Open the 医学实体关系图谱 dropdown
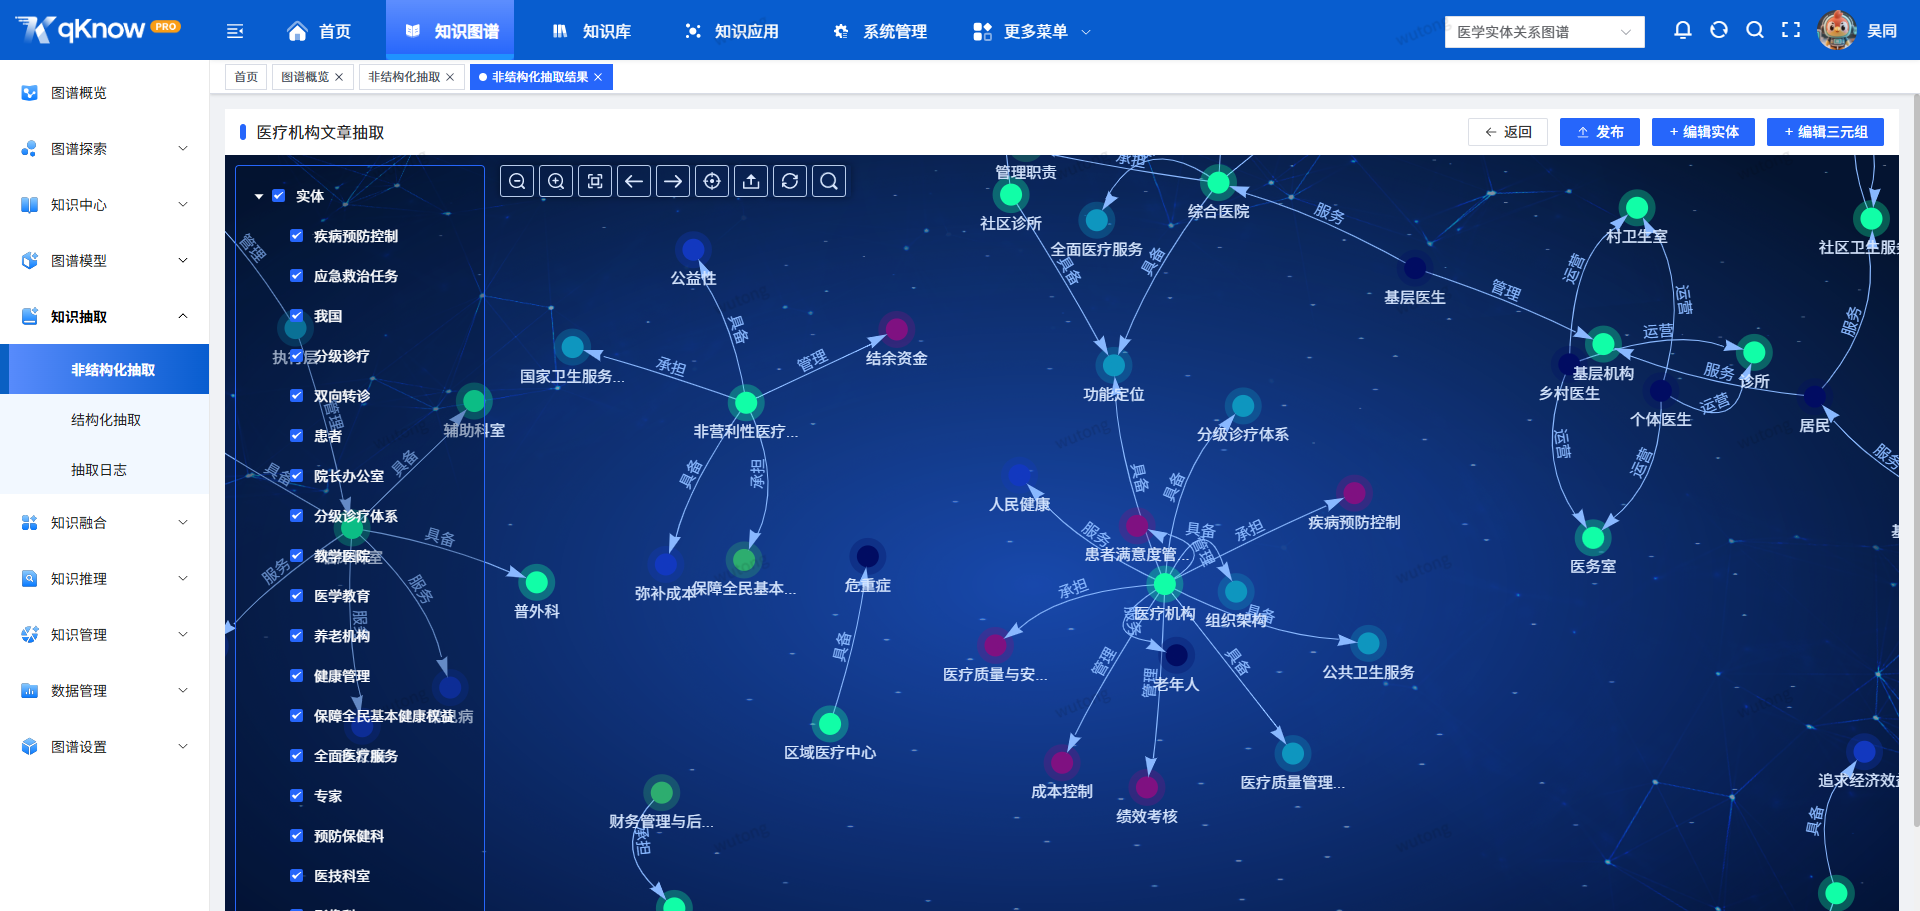This screenshot has height=911, width=1920. (1544, 32)
